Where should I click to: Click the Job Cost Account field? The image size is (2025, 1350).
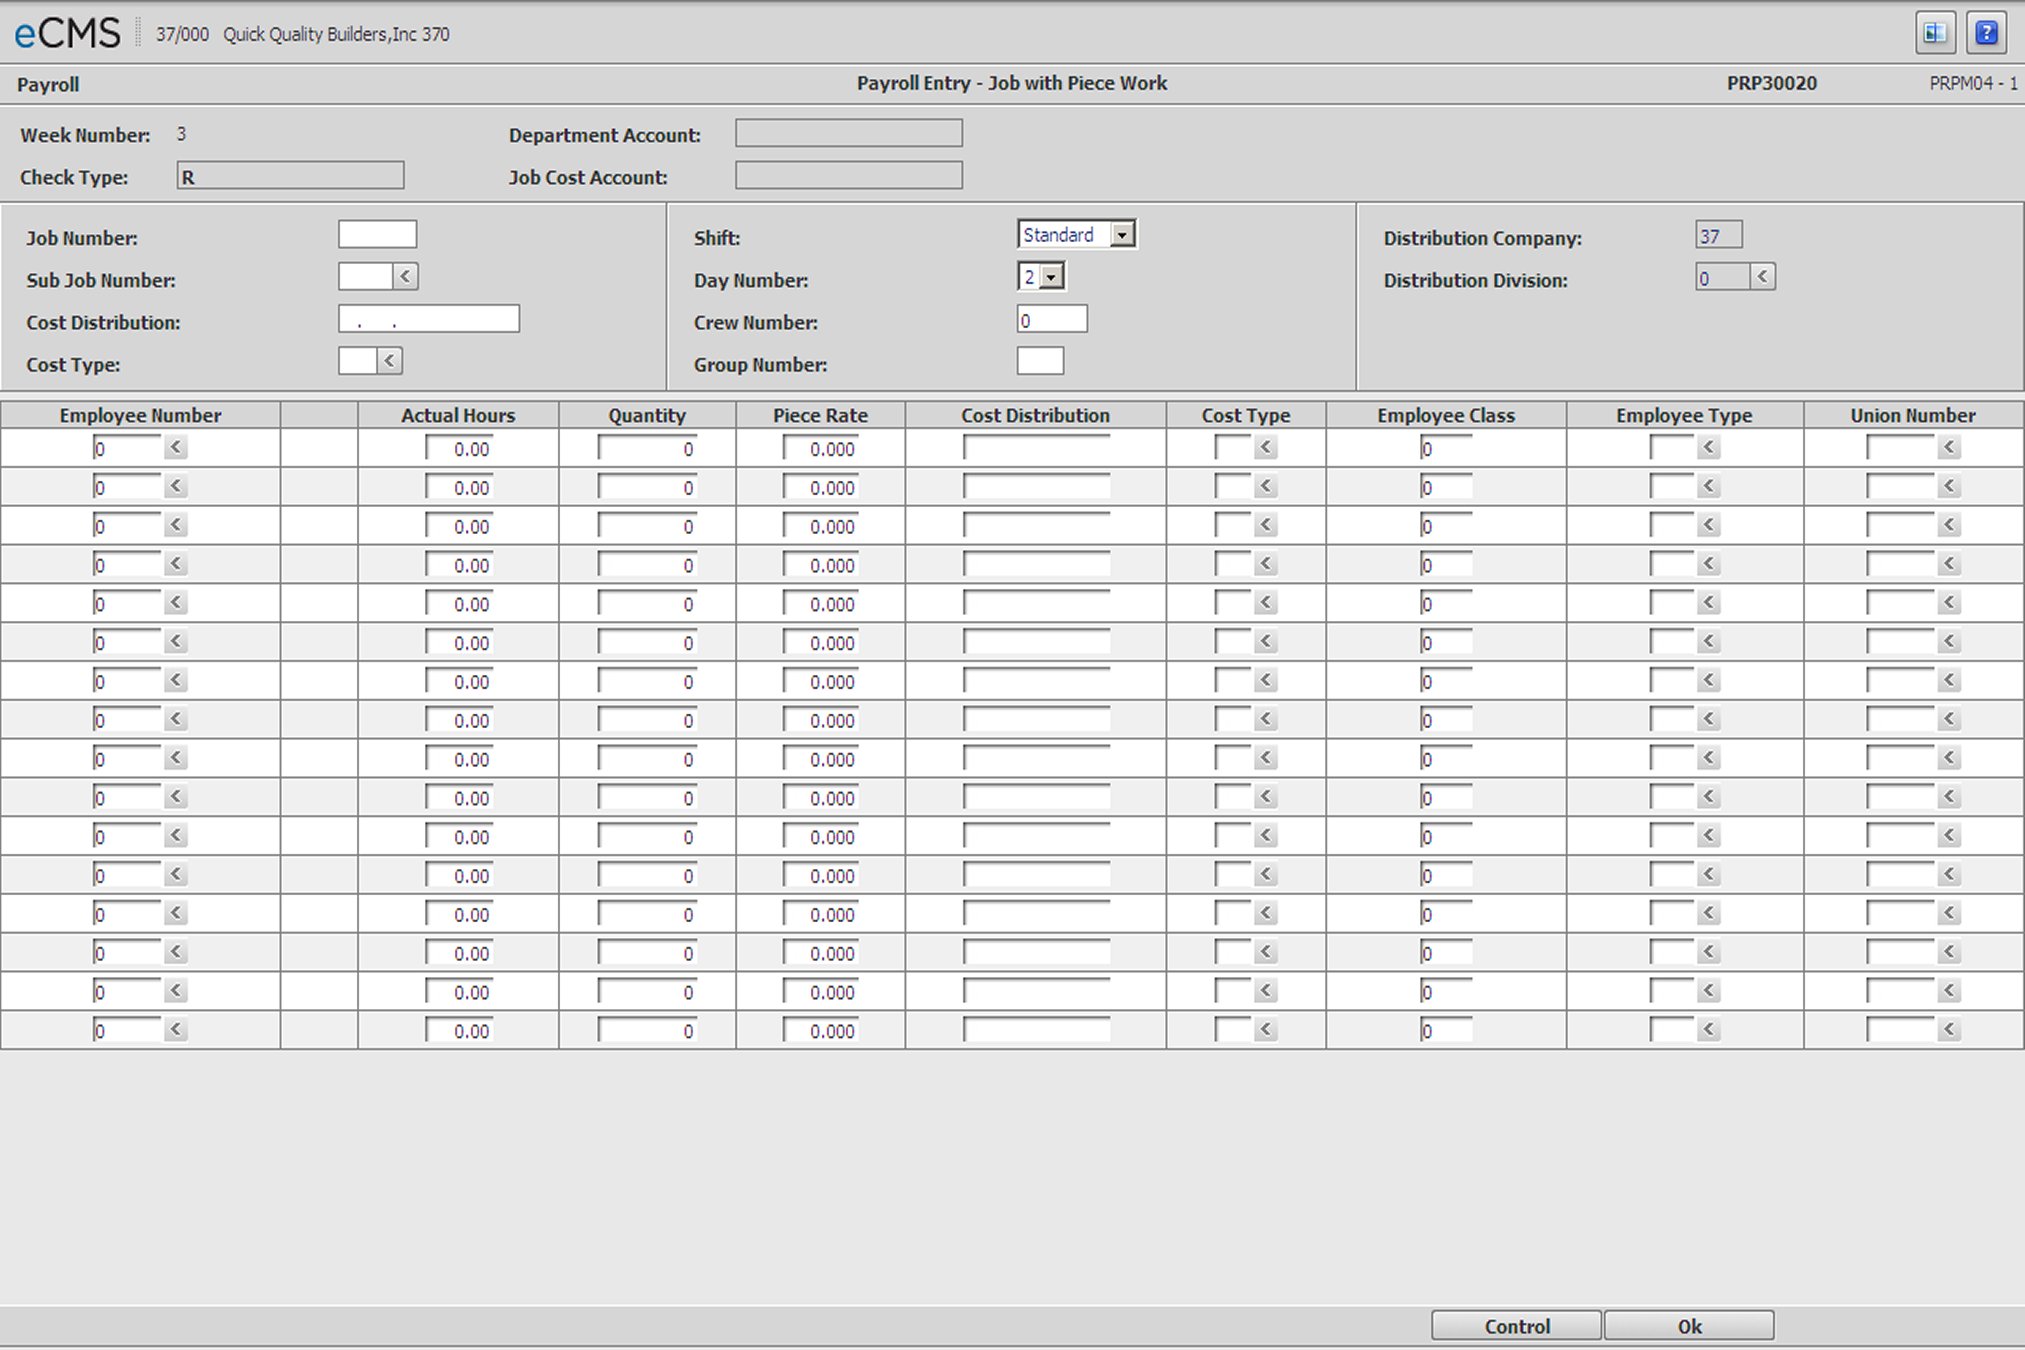click(849, 176)
